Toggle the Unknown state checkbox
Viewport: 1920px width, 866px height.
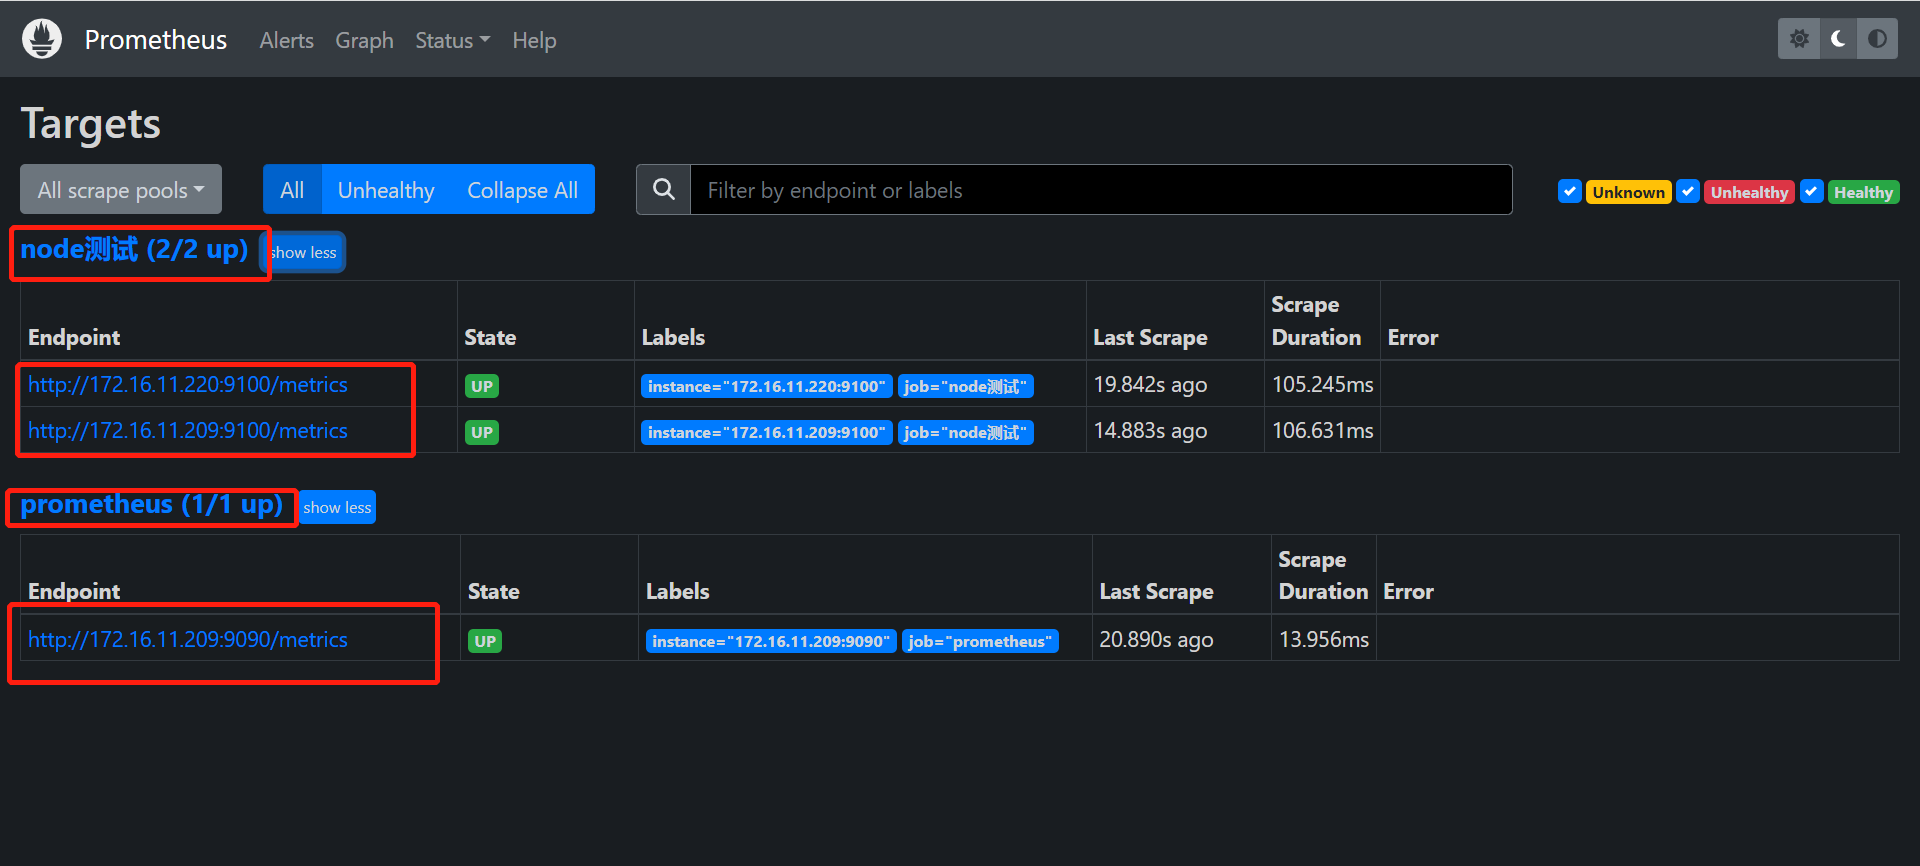pos(1570,191)
